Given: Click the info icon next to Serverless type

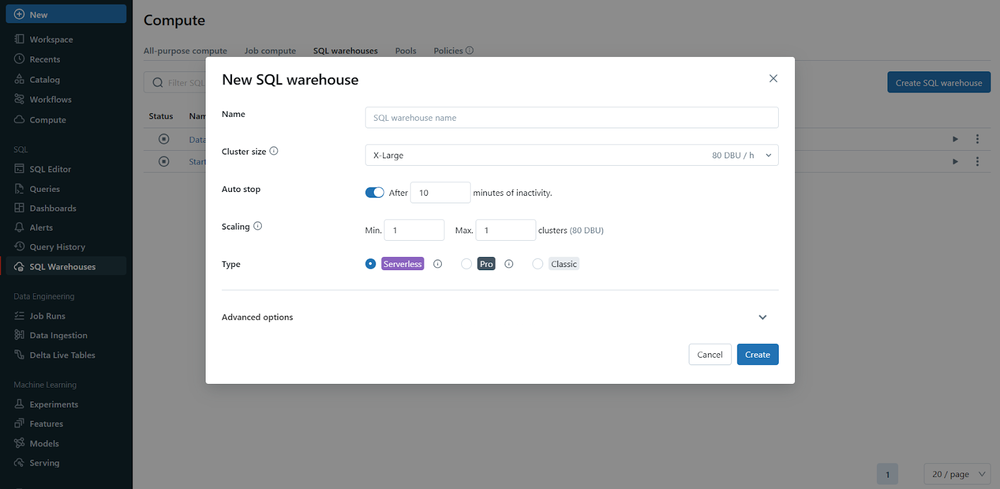Looking at the screenshot, I should (x=438, y=264).
